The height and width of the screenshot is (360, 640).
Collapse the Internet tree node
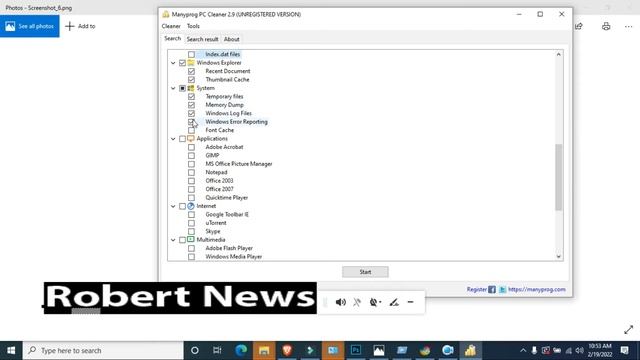pos(173,206)
